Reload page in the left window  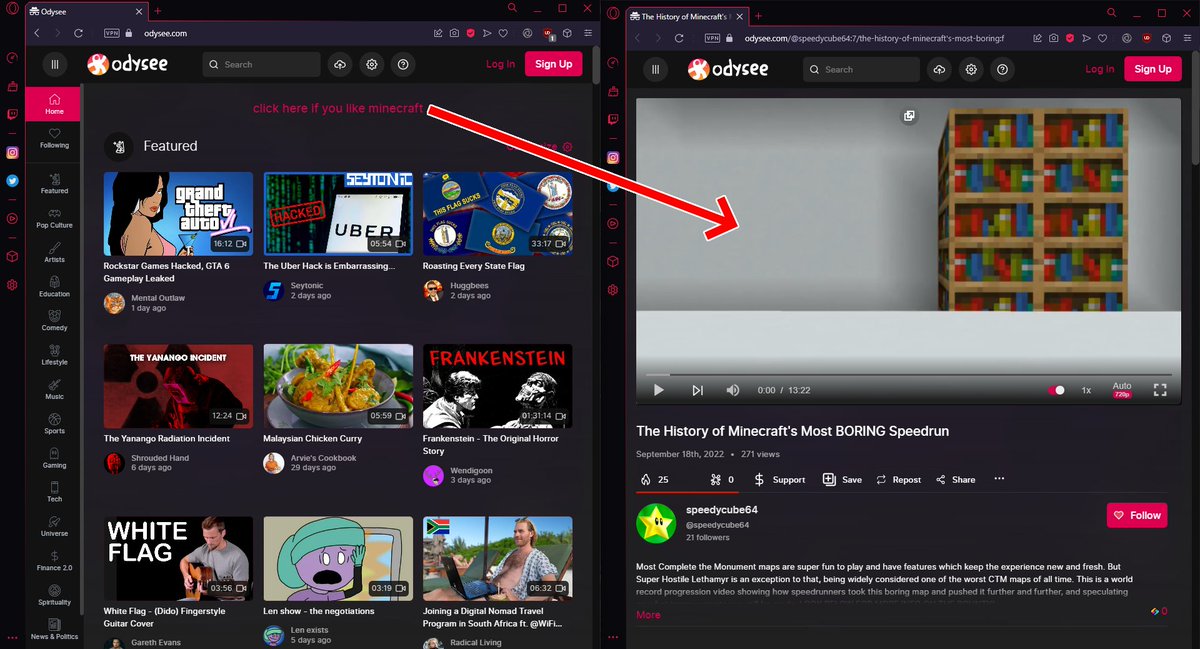(x=79, y=33)
